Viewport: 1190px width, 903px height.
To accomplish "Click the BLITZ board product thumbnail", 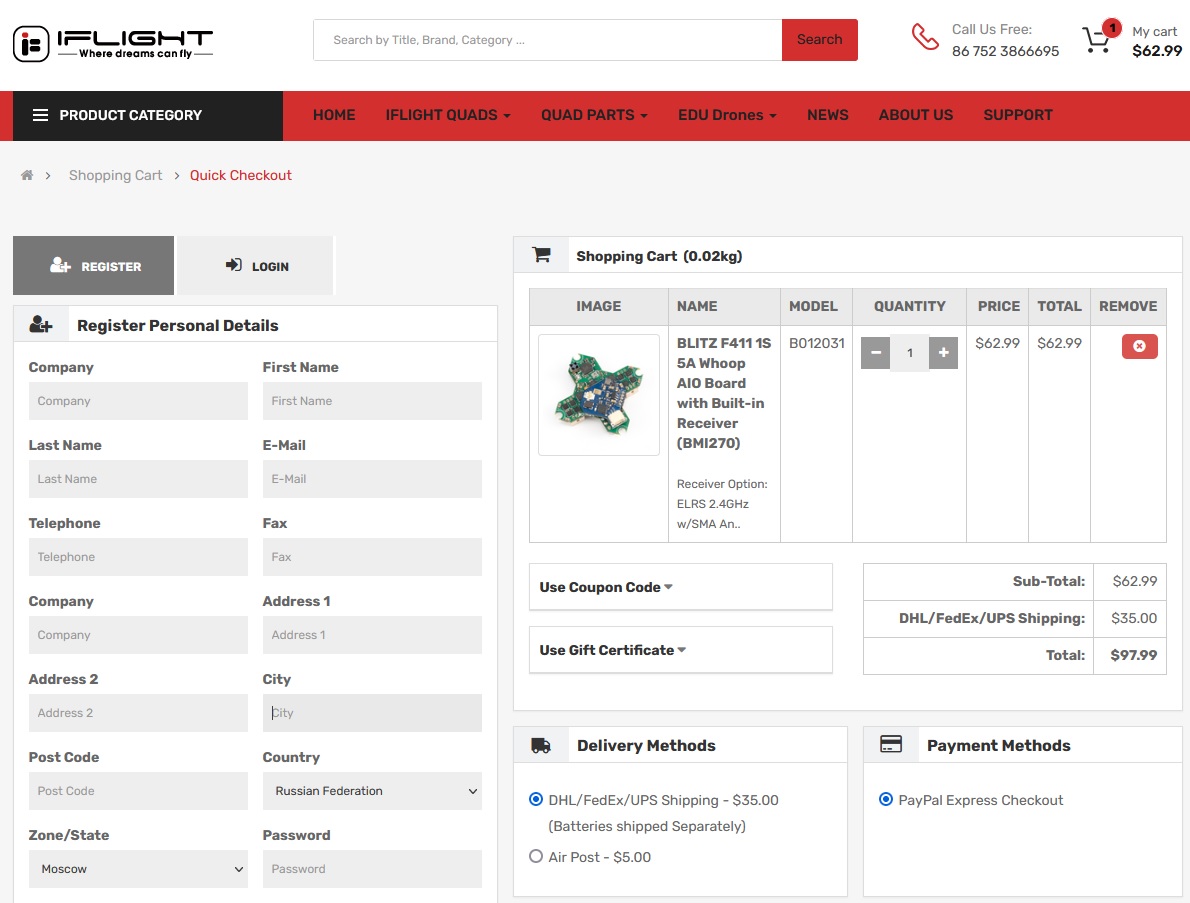I will point(599,395).
